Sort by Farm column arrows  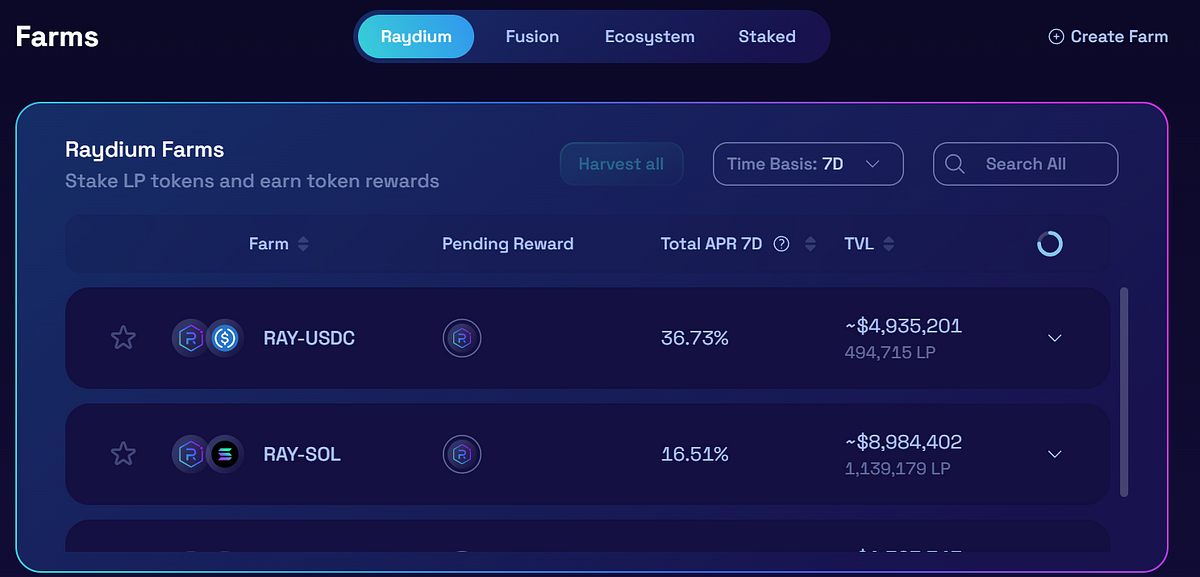(x=303, y=244)
